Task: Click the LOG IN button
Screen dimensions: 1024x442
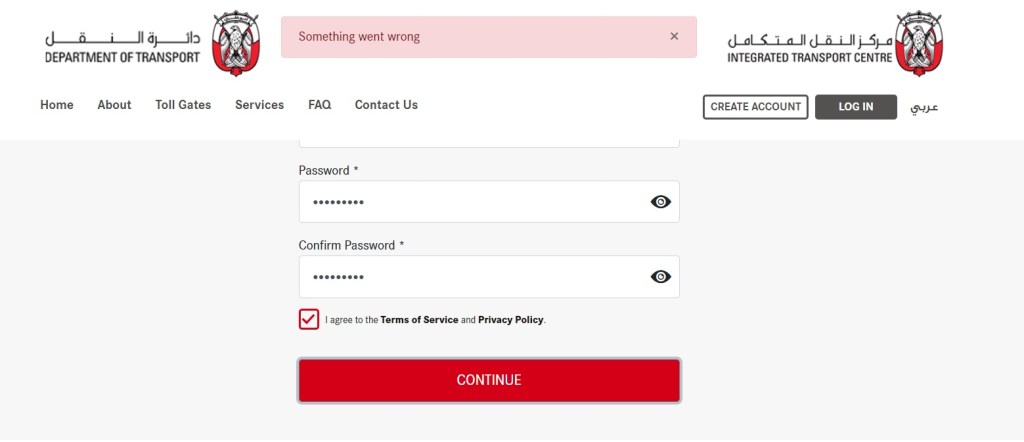Action: 855,107
